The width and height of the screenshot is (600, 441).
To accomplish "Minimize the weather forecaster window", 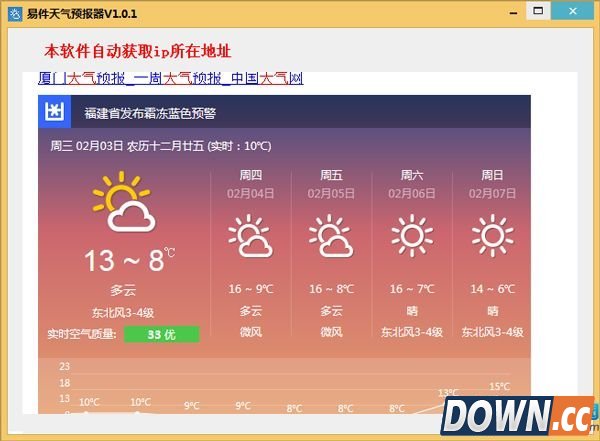I will 514,13.
